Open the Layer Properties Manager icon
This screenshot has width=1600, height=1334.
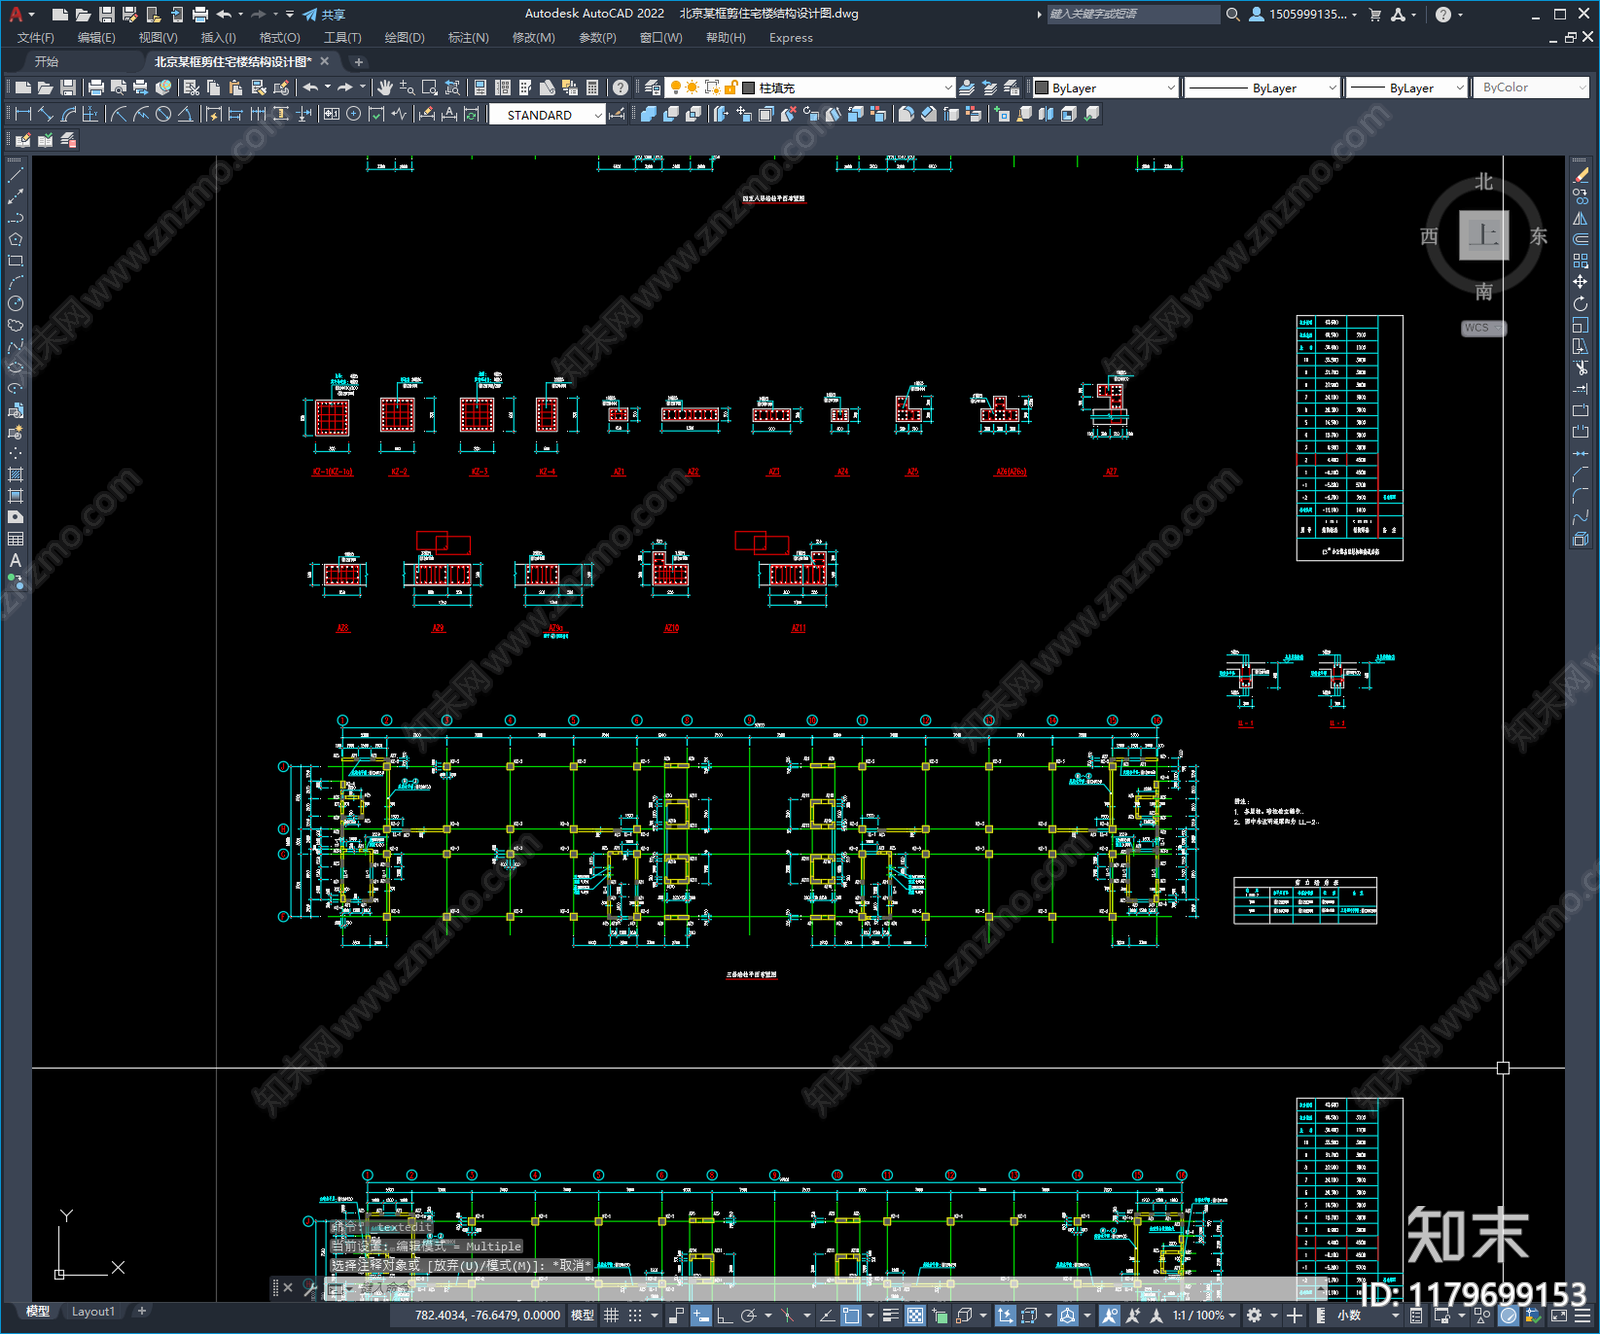coord(653,88)
